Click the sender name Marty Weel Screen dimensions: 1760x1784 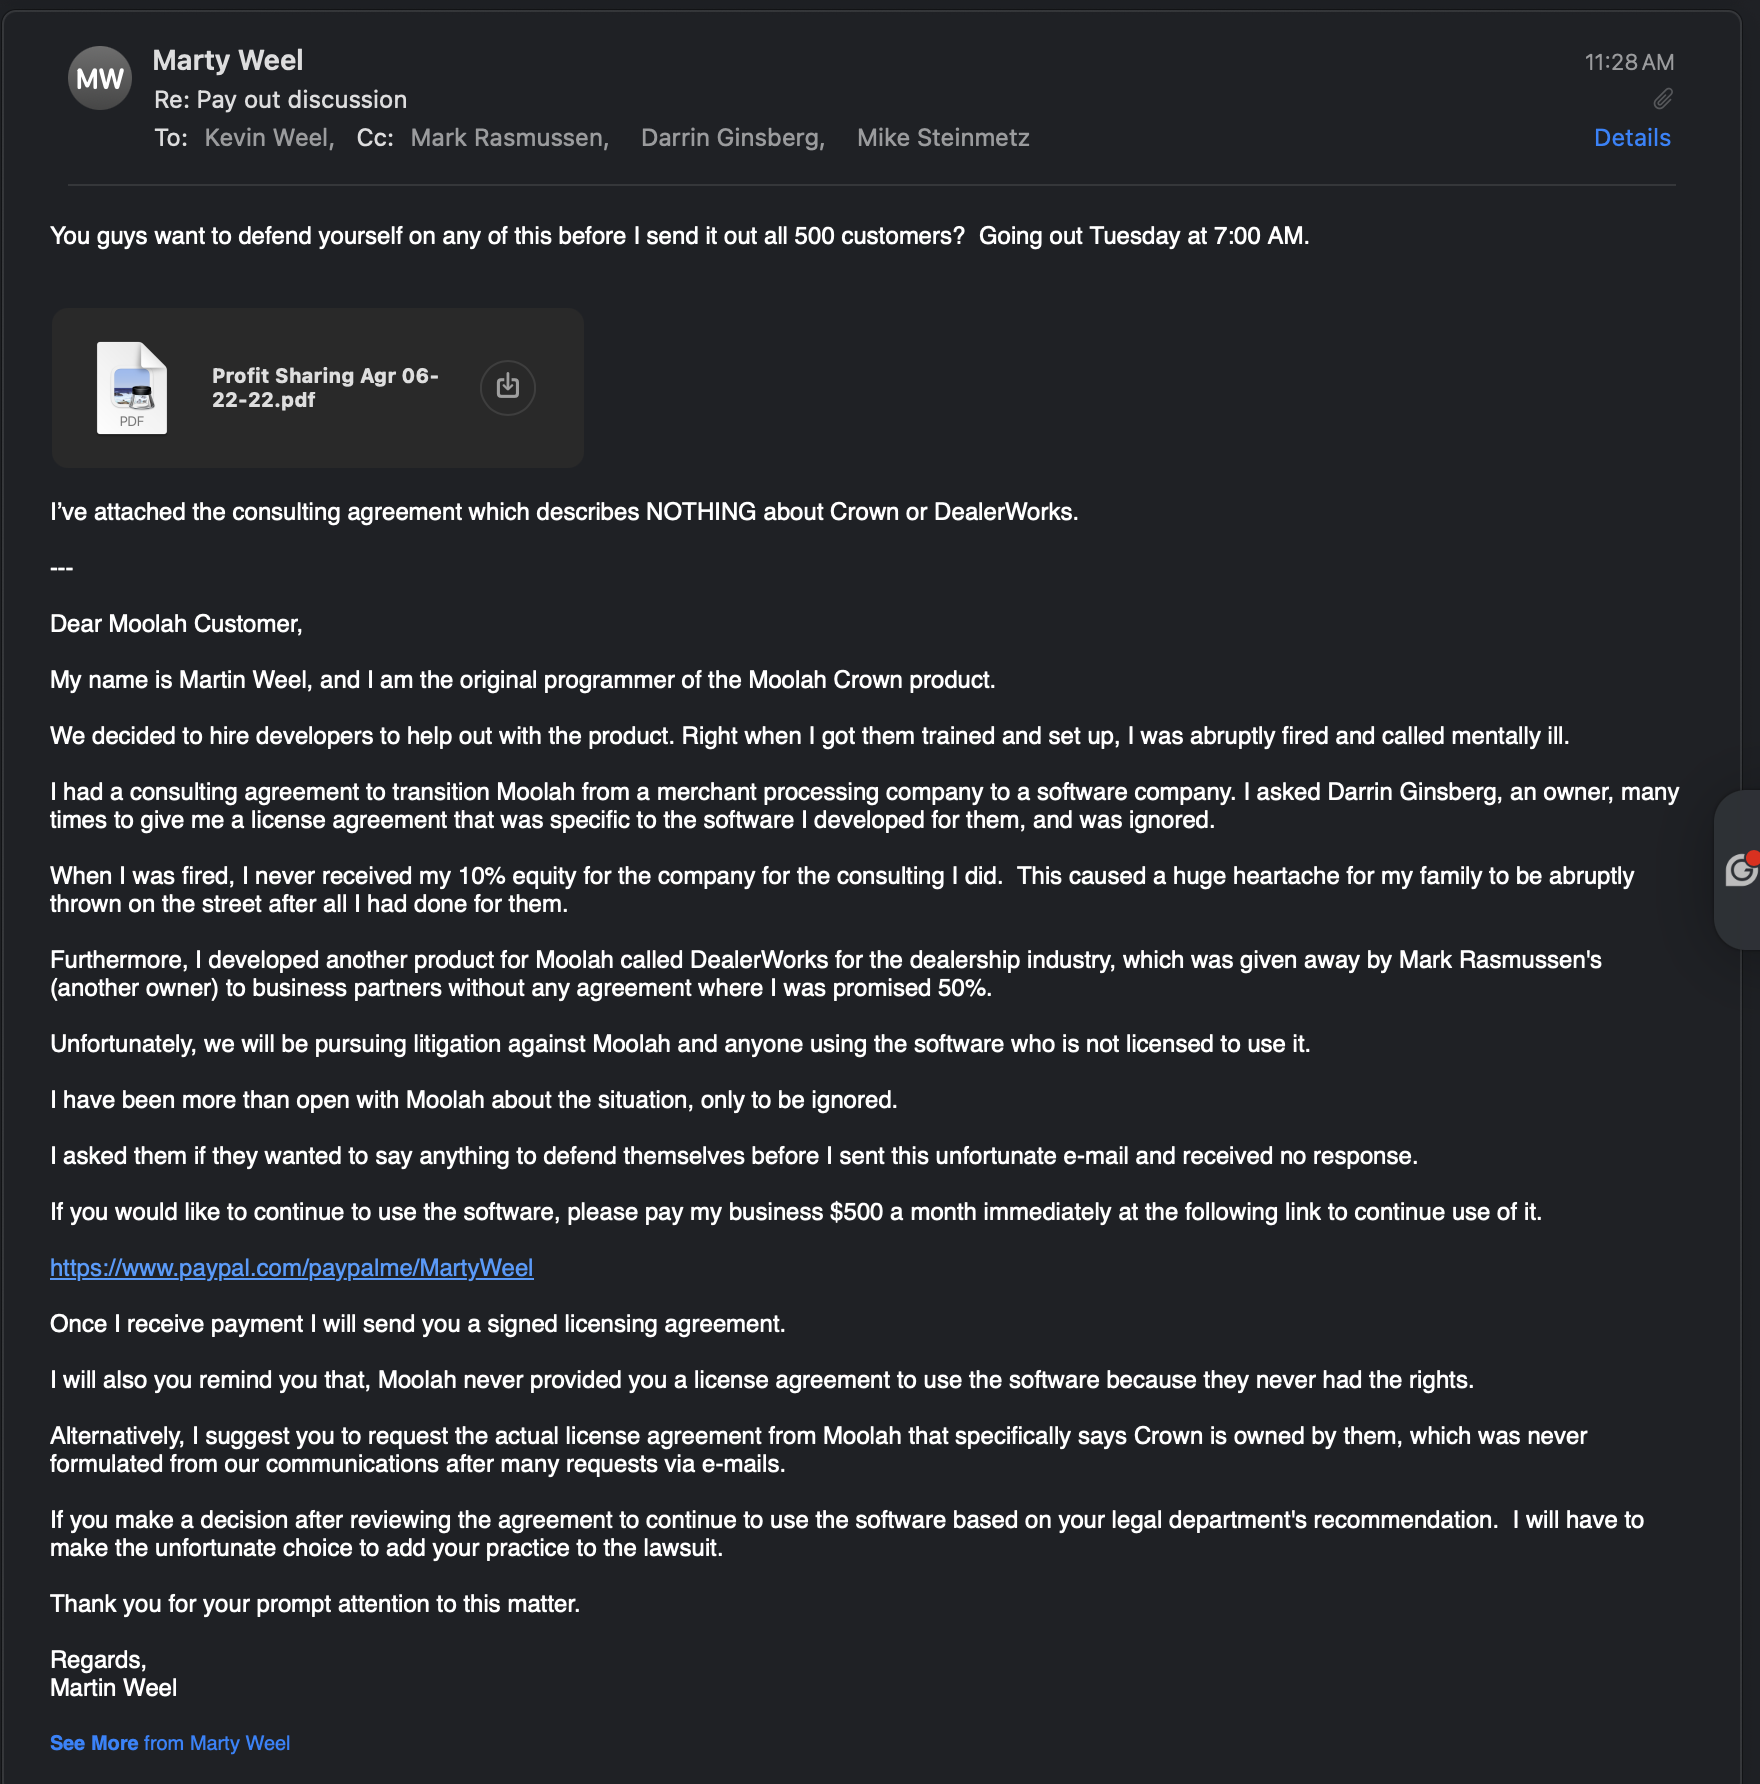(x=228, y=61)
